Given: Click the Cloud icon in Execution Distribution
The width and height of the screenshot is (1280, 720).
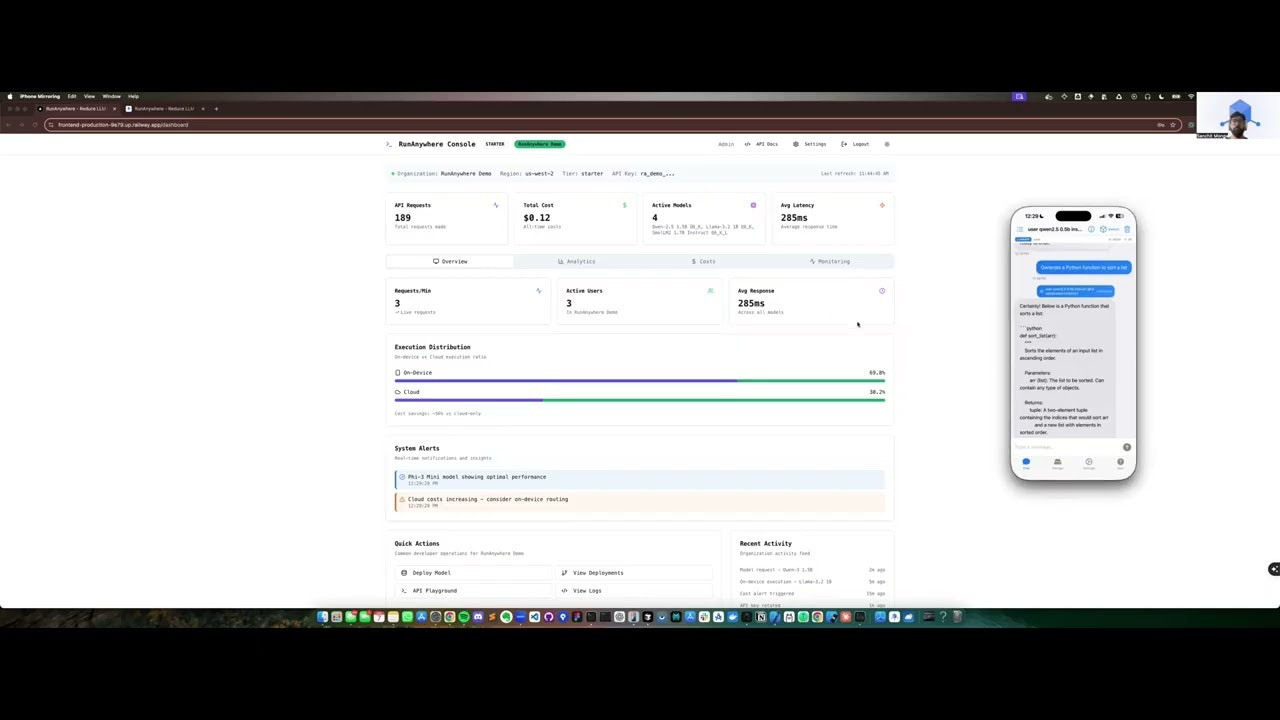Looking at the screenshot, I should [x=397, y=392].
